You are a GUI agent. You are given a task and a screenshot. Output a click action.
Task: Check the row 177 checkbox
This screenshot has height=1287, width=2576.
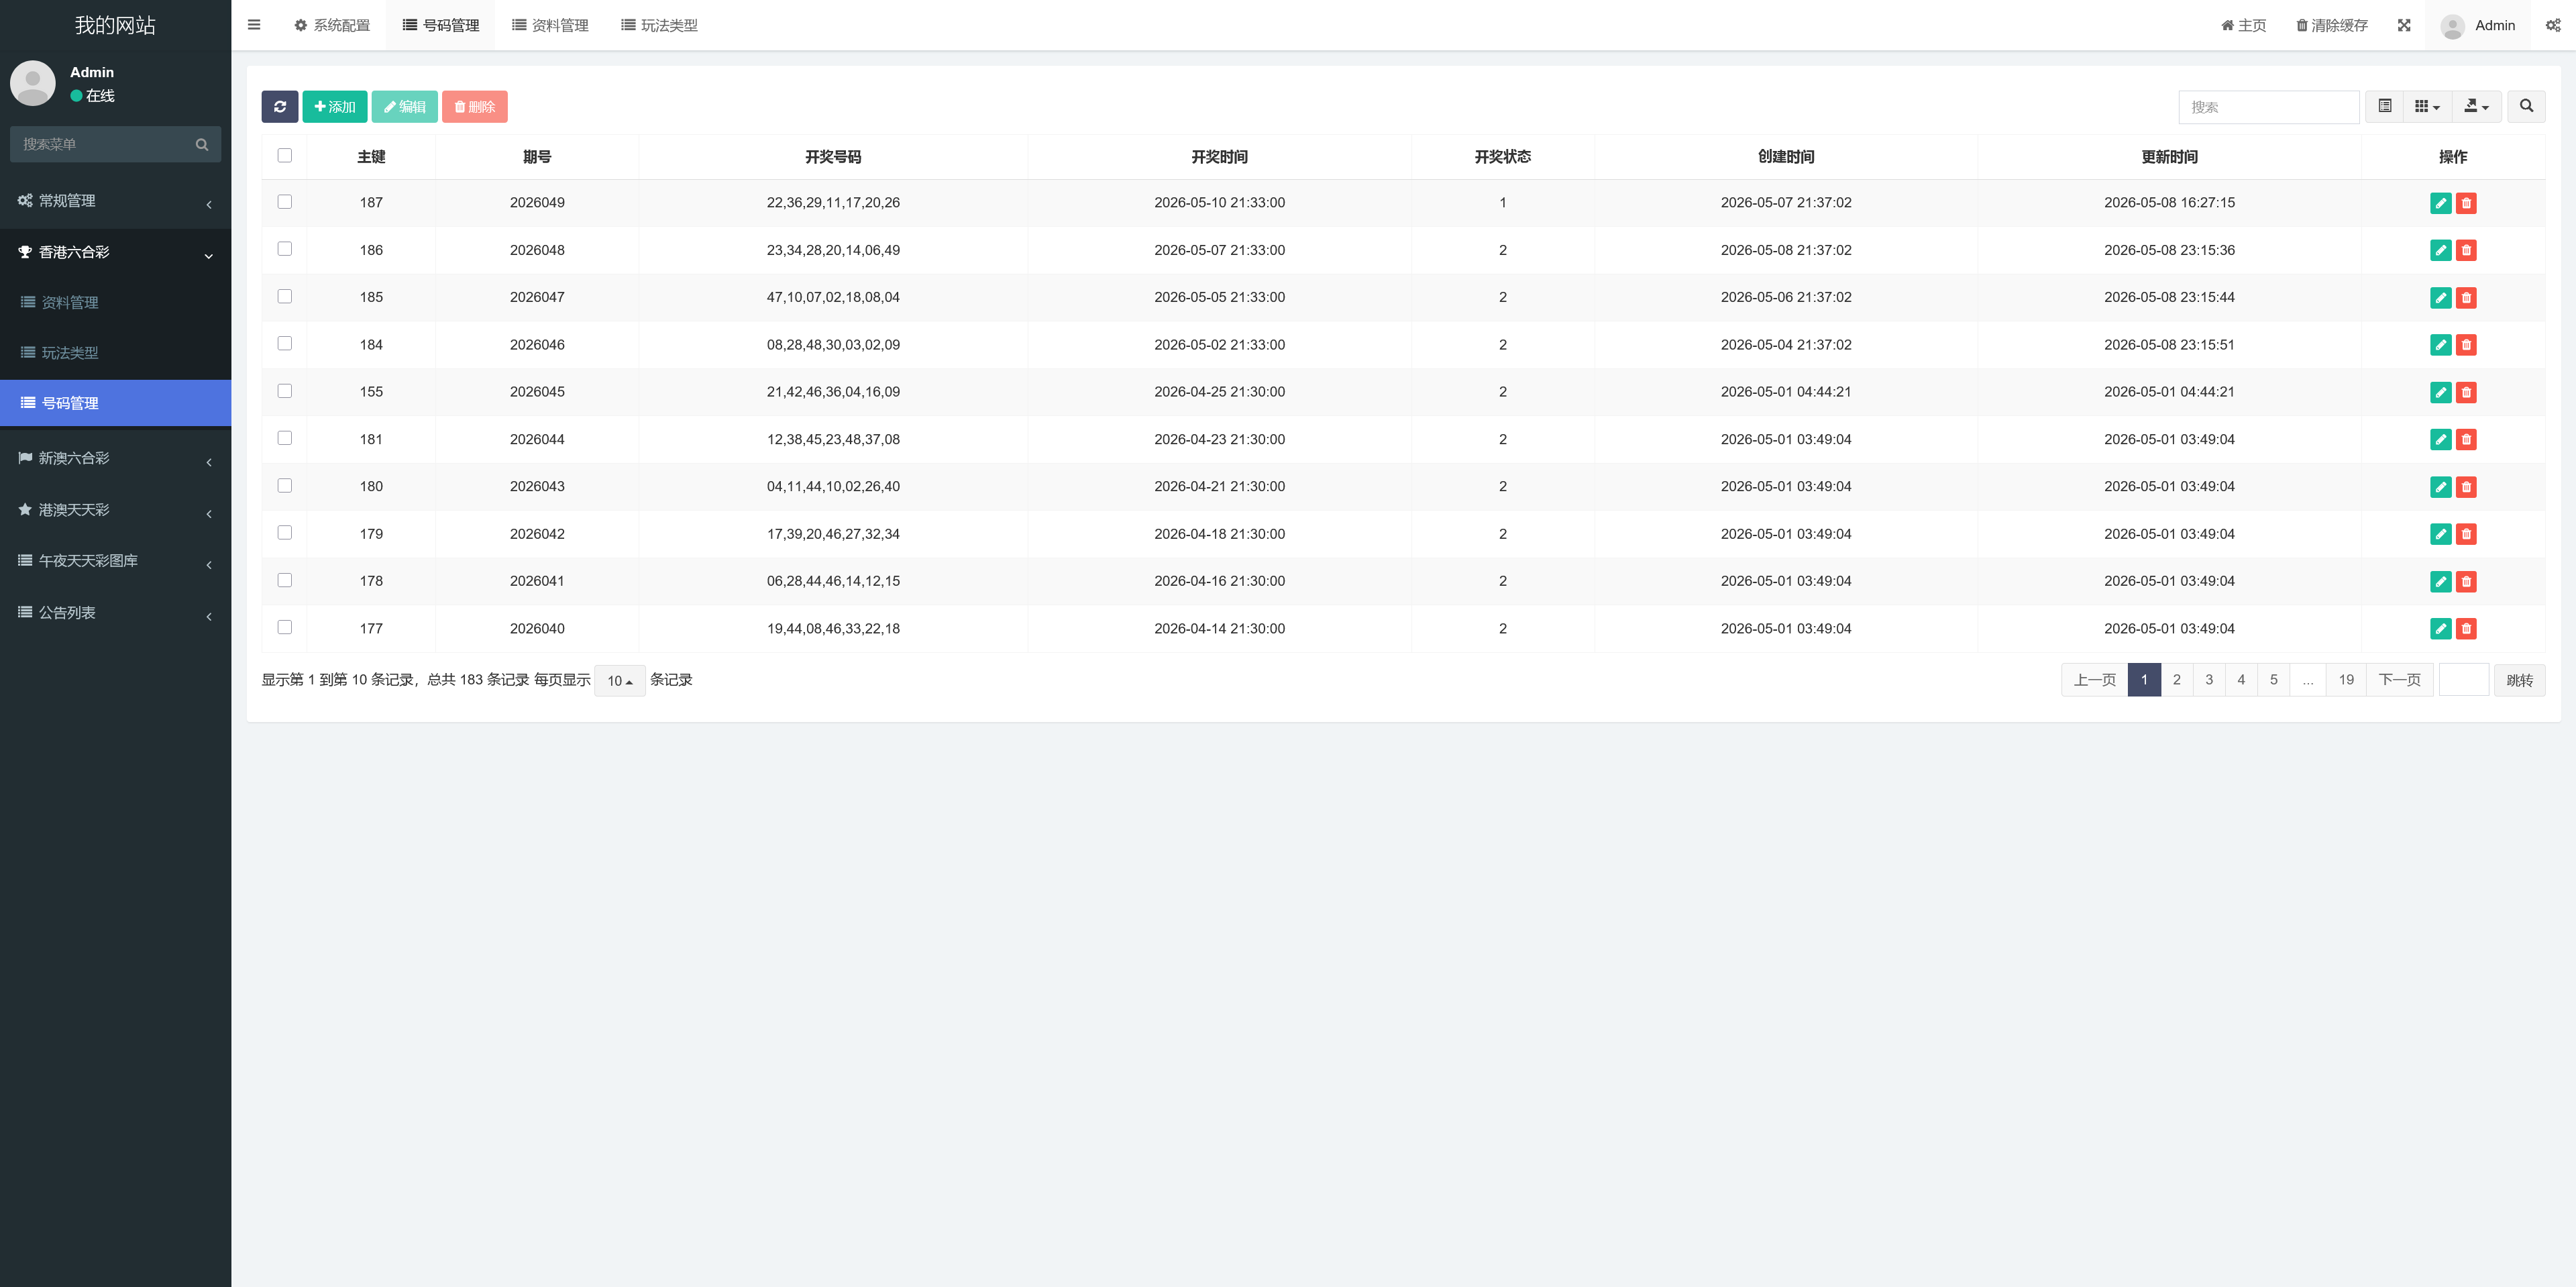tap(285, 627)
